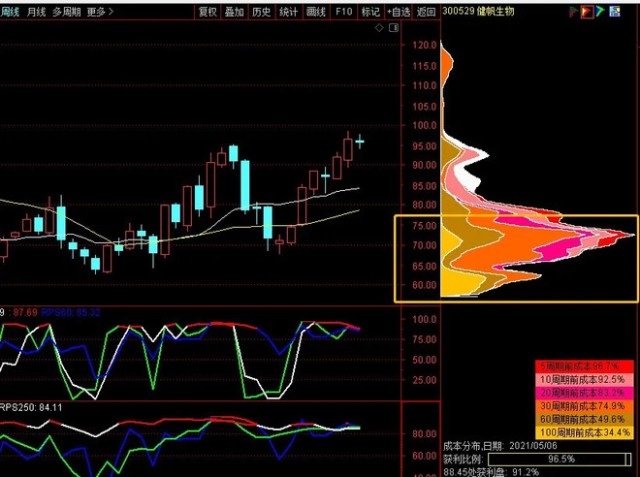This screenshot has height=477, width=640.
Task: Select the 5周期前成本 red legend swatch
Action: tap(584, 366)
